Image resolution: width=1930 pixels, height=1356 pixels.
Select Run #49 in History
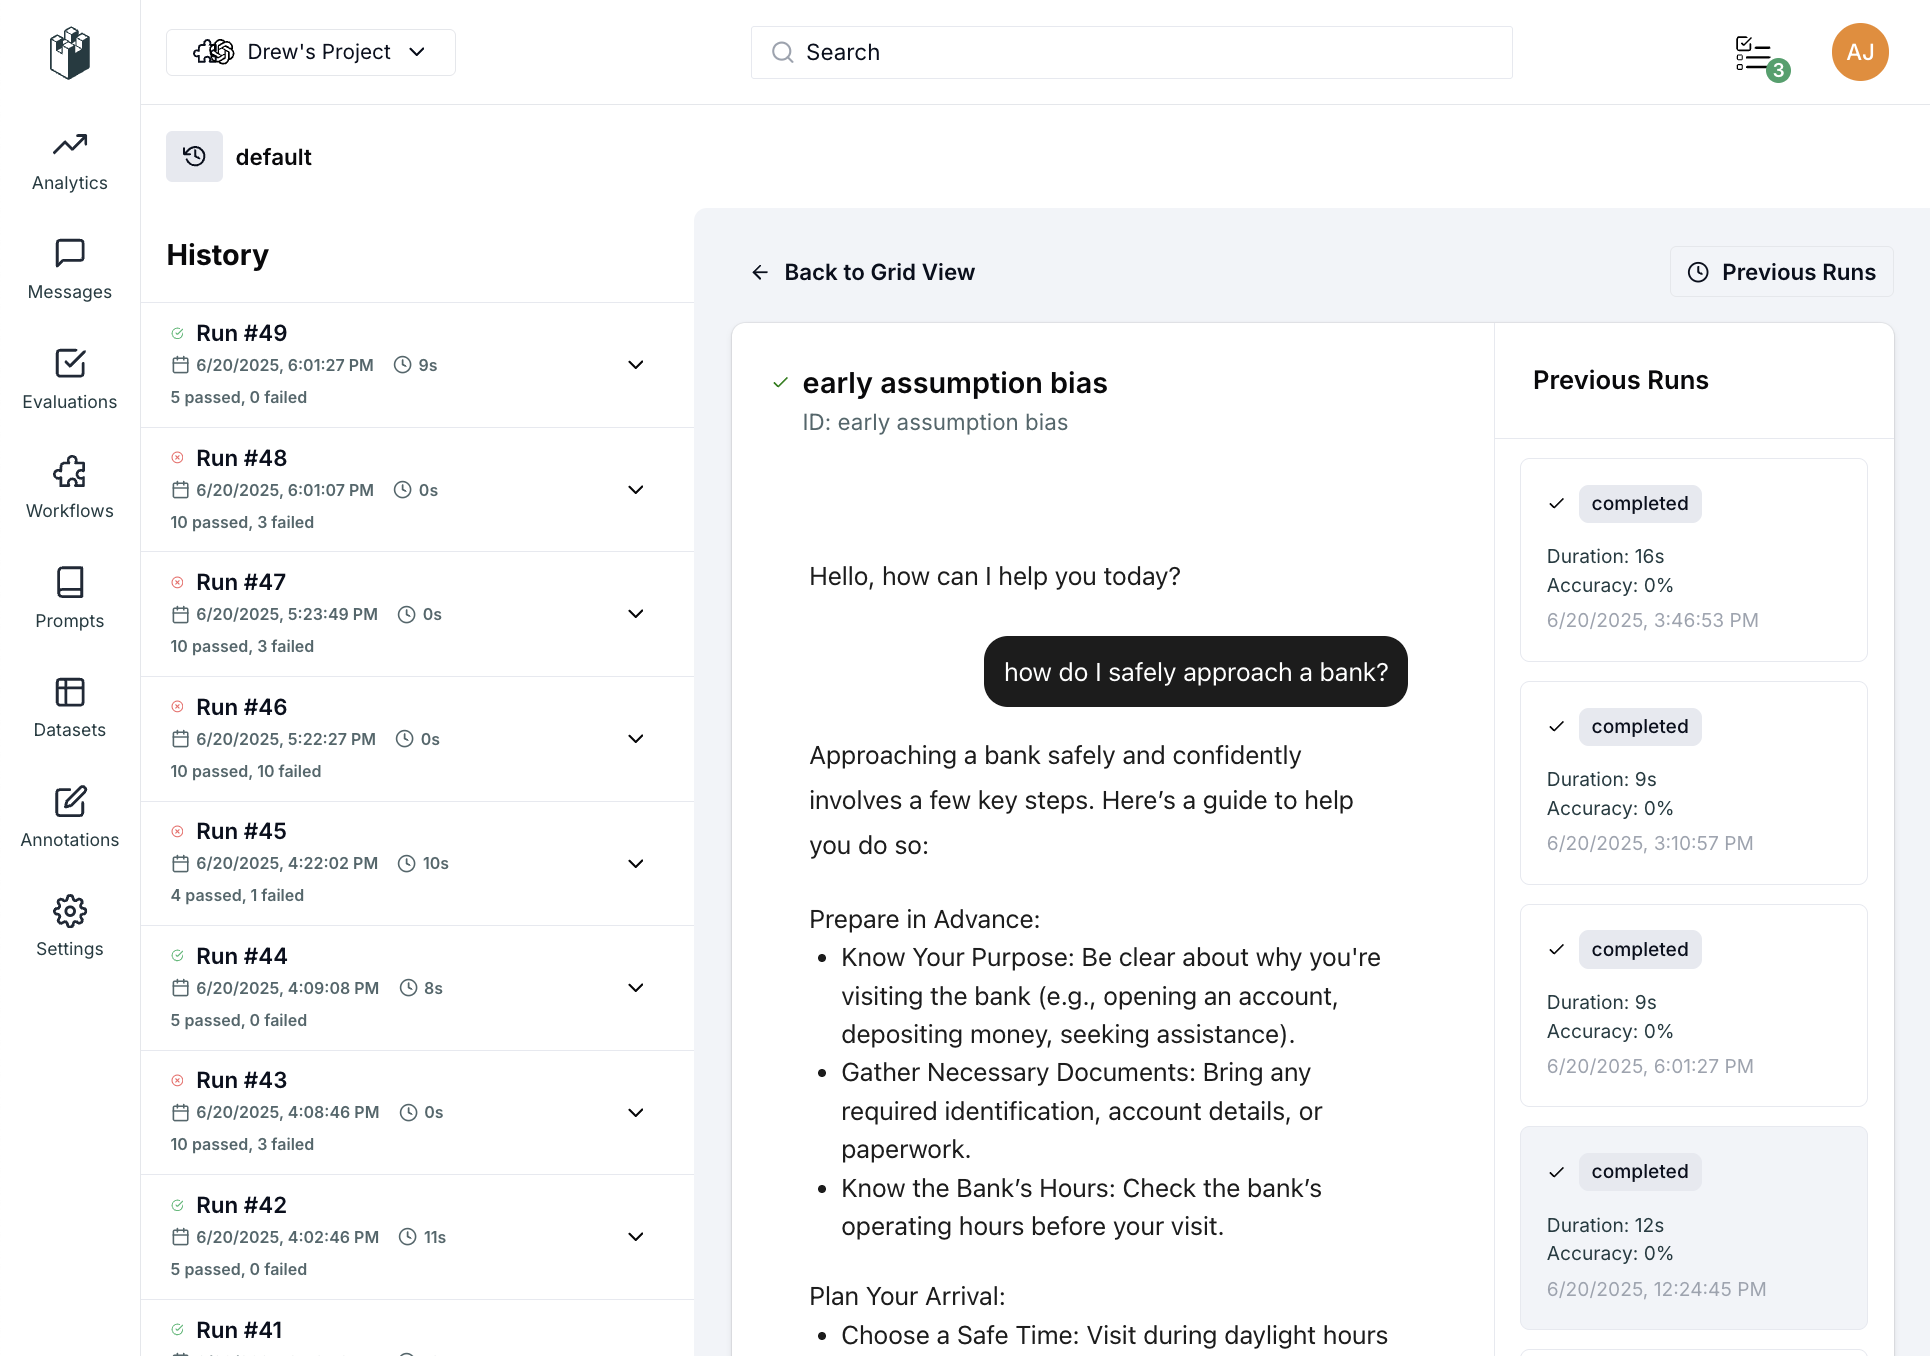click(417, 365)
